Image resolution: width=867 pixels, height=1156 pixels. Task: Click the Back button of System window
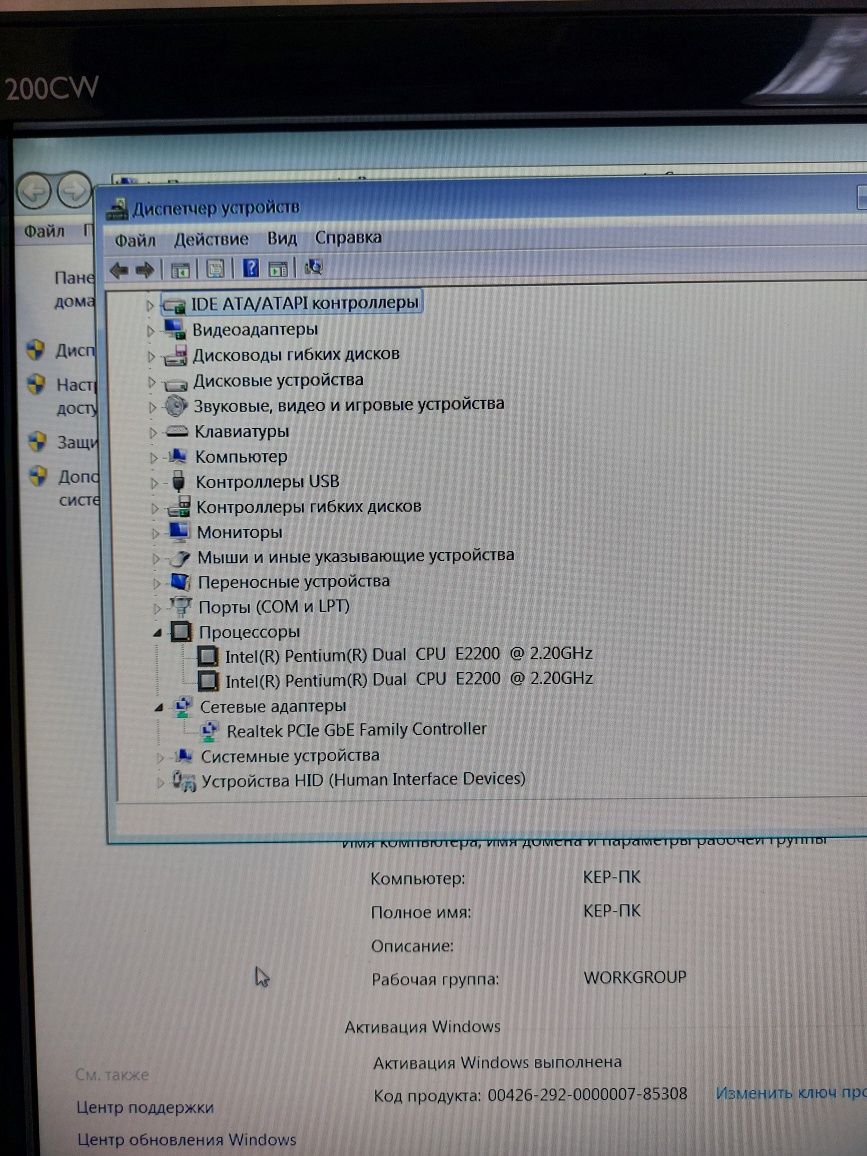(x=35, y=192)
